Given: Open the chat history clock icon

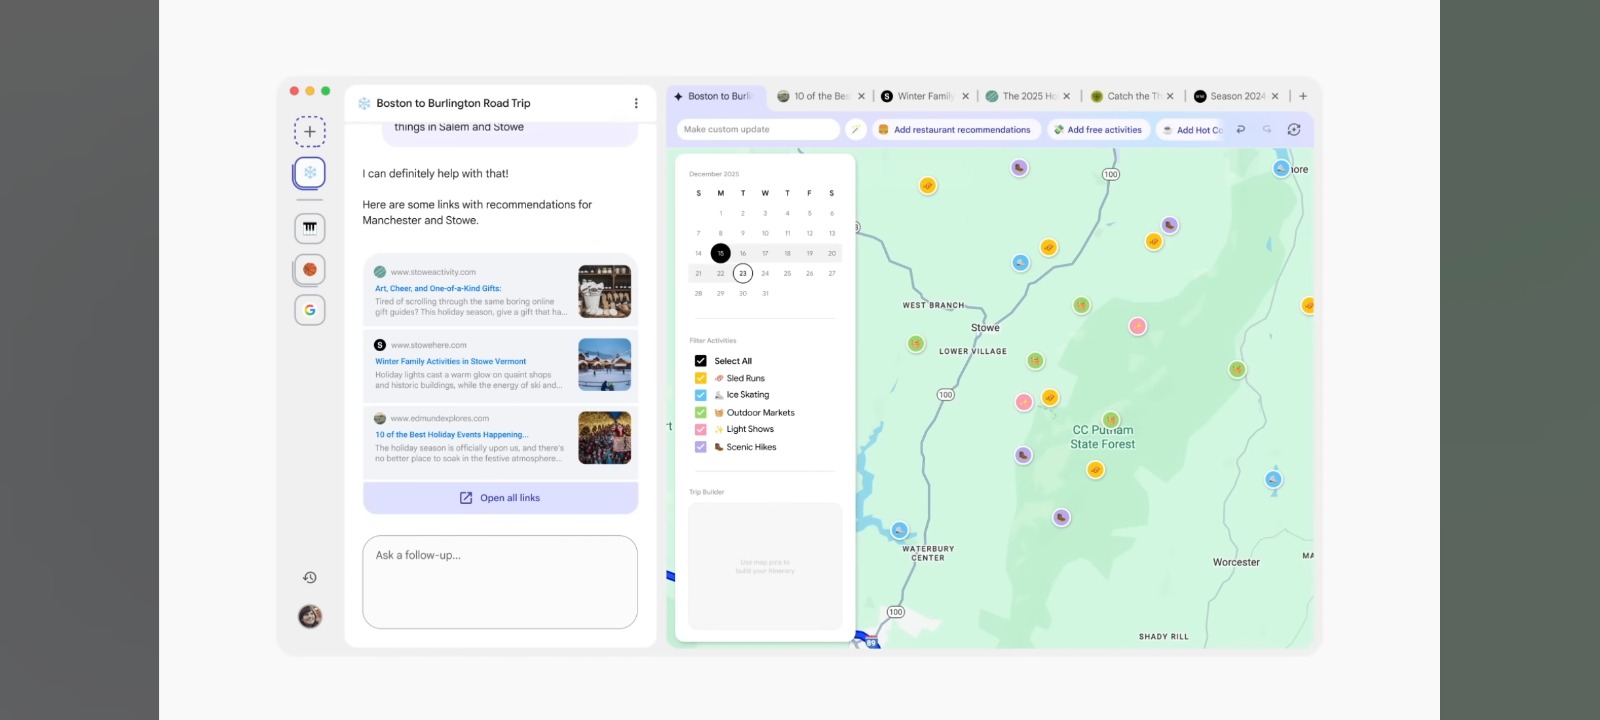Looking at the screenshot, I should pyautogui.click(x=310, y=577).
